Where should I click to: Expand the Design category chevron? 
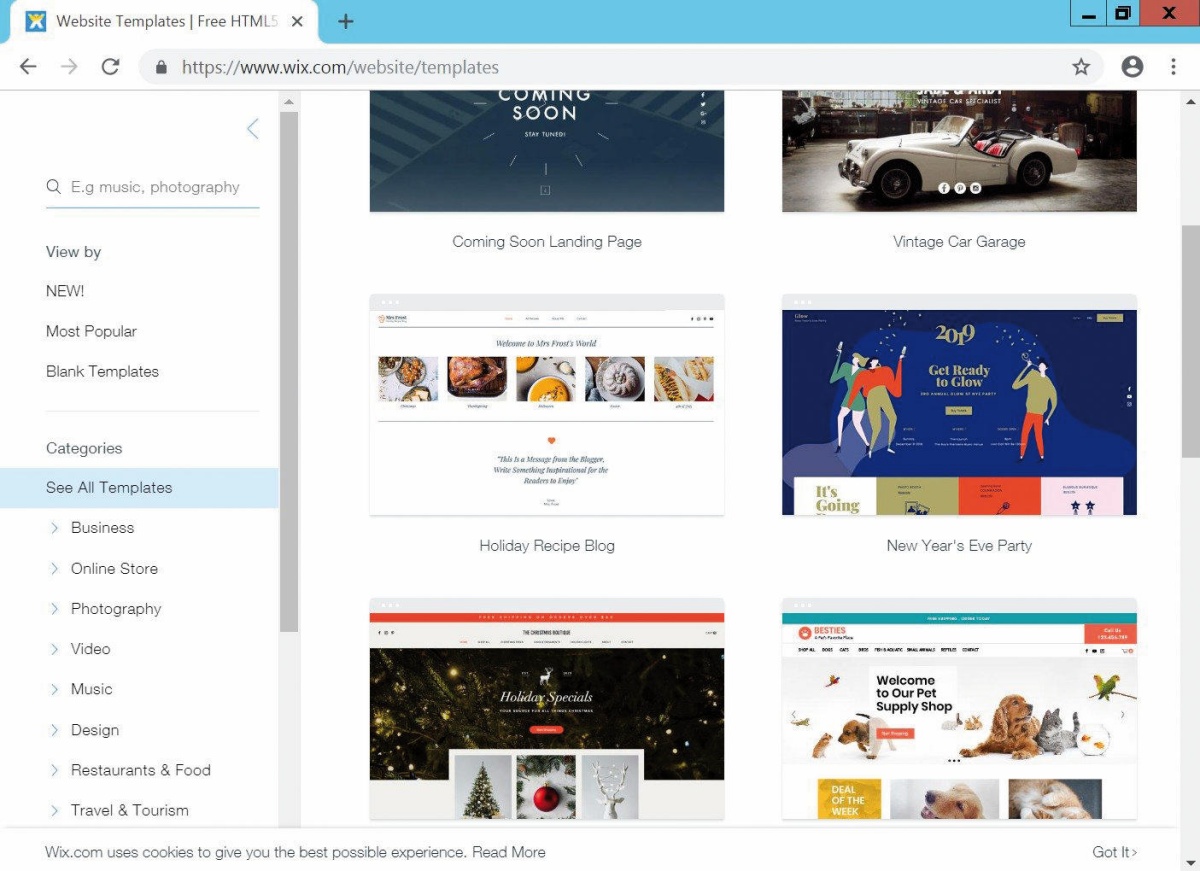coord(55,730)
